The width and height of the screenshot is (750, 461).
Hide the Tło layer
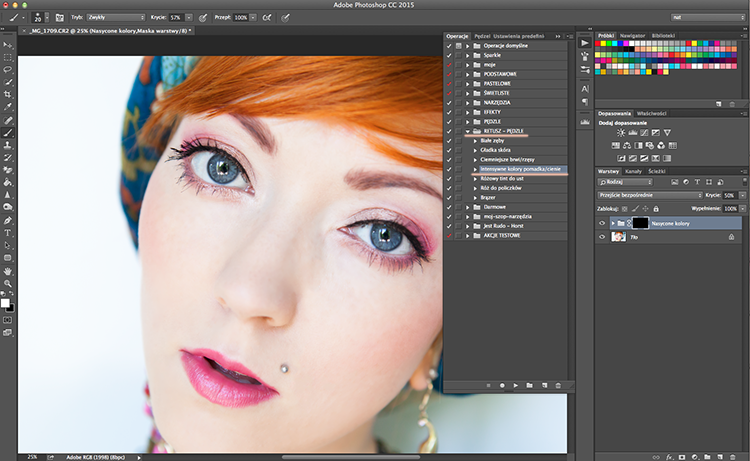tap(602, 237)
